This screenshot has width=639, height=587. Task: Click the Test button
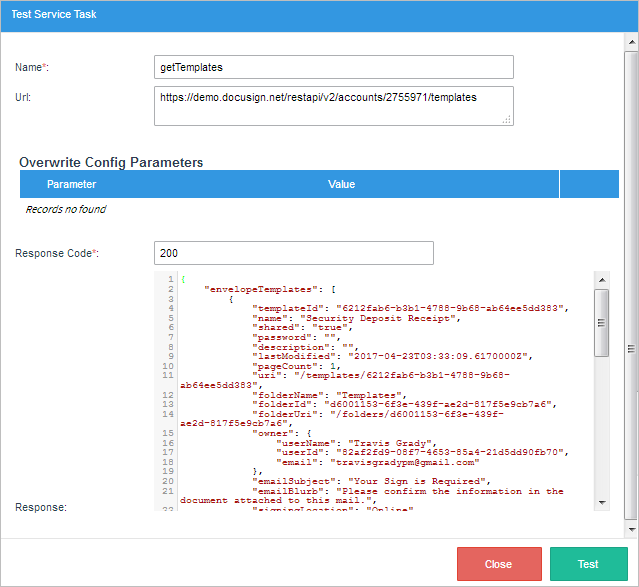tap(588, 564)
